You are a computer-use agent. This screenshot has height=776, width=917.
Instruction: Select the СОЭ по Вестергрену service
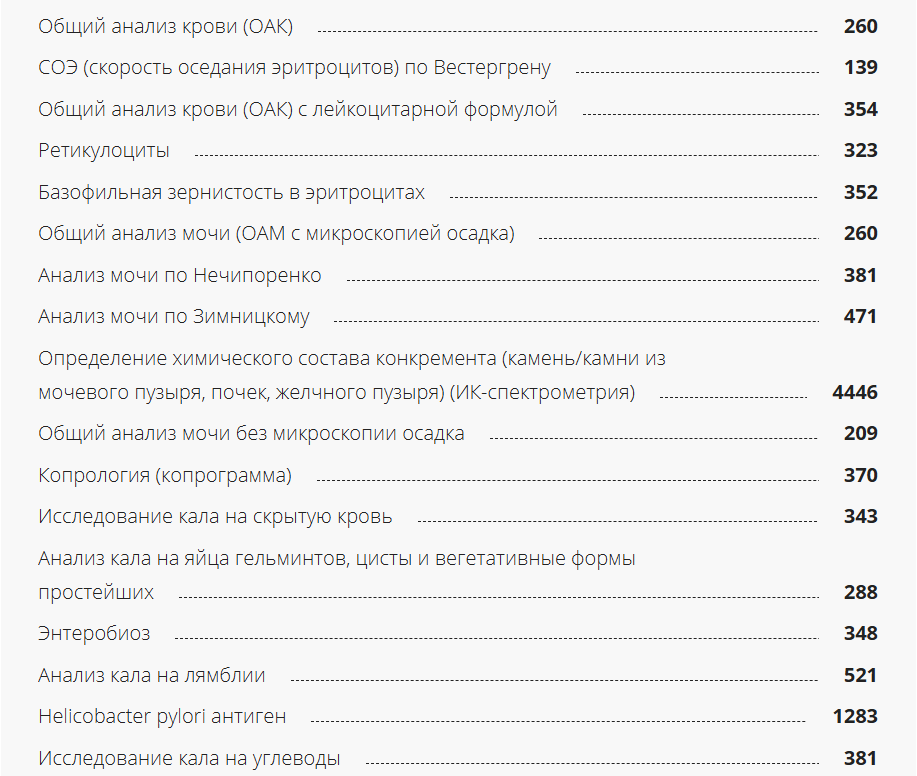coord(294,68)
